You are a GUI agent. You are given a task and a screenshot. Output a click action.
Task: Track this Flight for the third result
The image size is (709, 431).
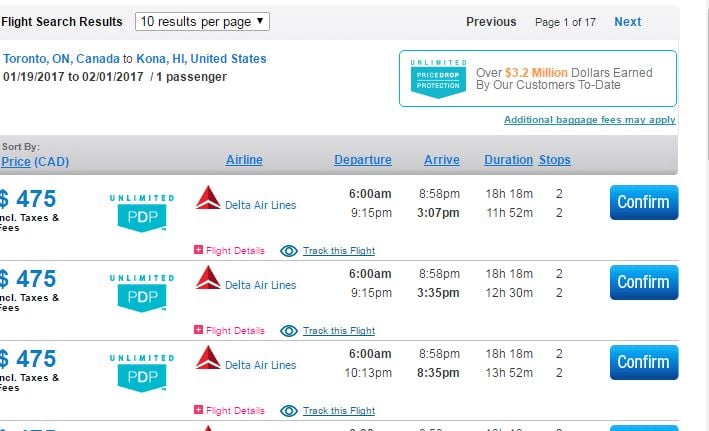point(339,411)
